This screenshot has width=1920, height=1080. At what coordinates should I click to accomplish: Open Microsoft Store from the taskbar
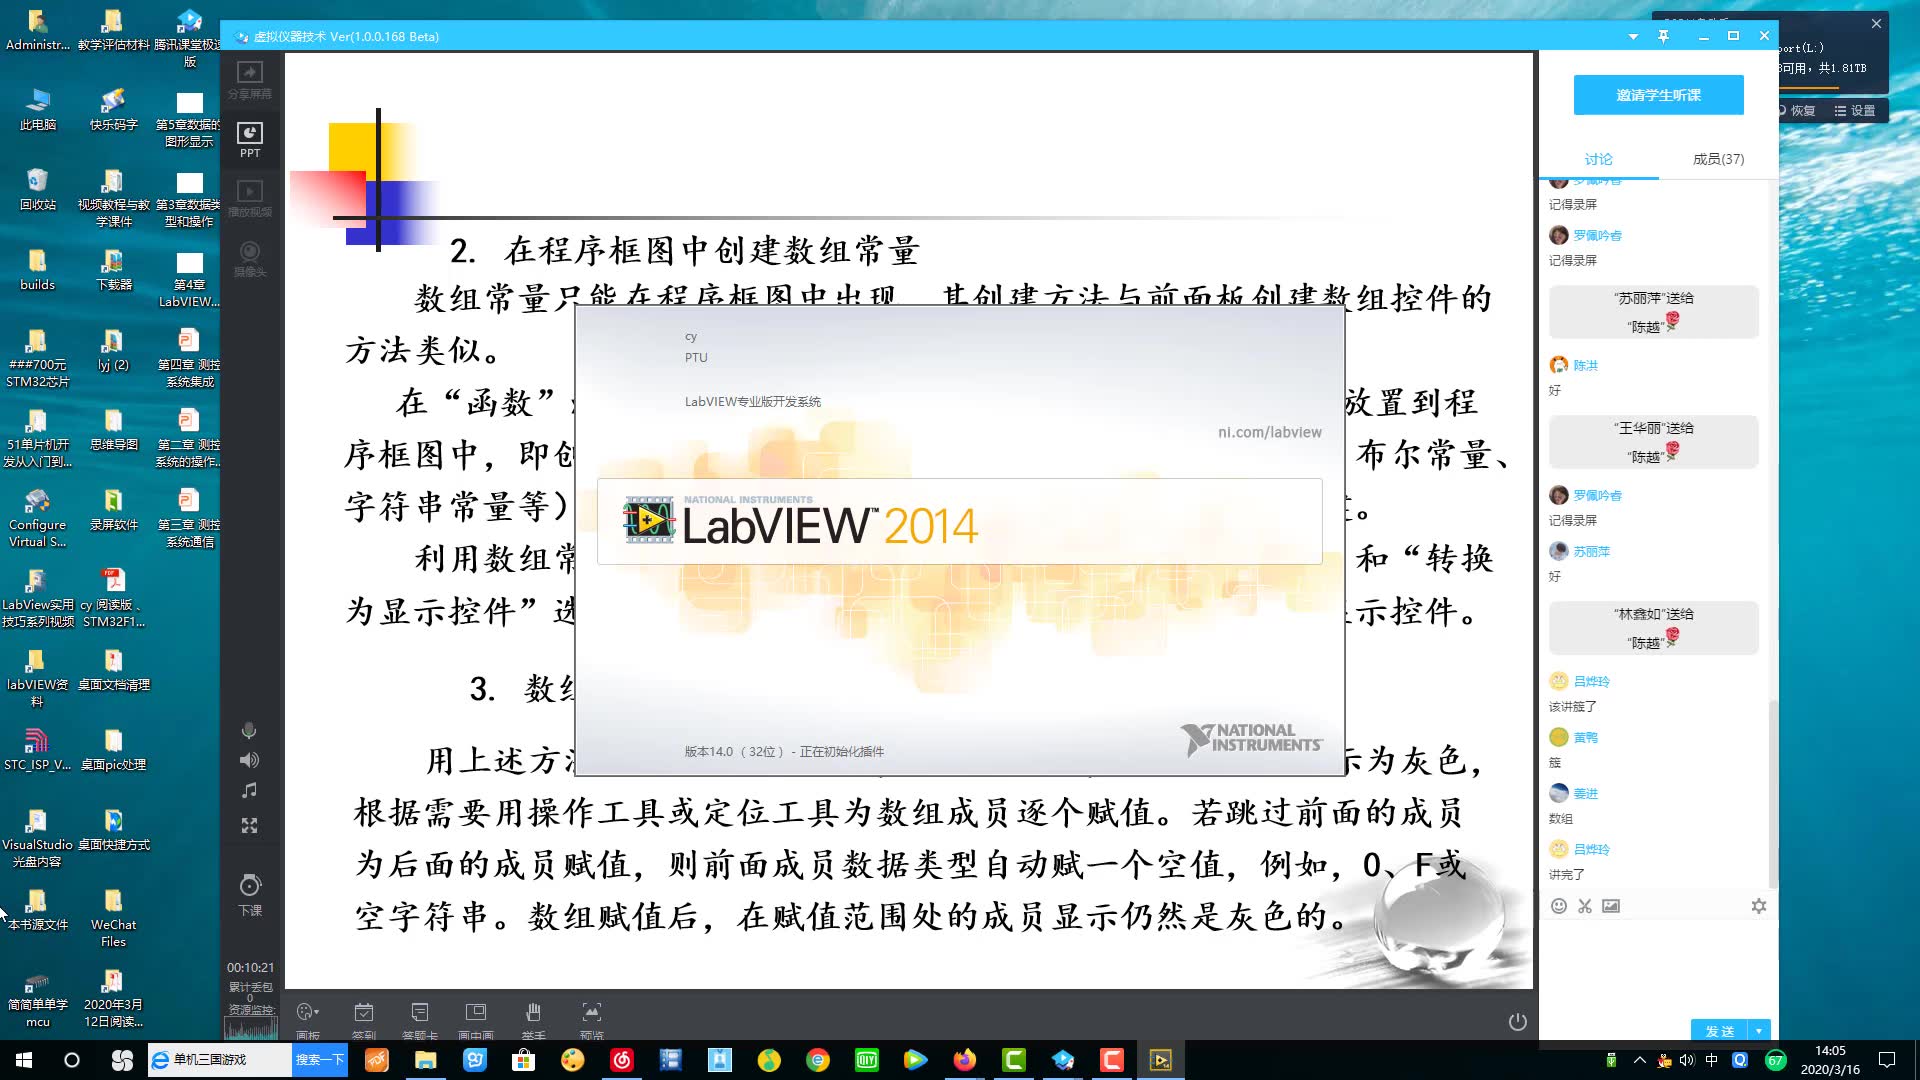[x=523, y=1060]
